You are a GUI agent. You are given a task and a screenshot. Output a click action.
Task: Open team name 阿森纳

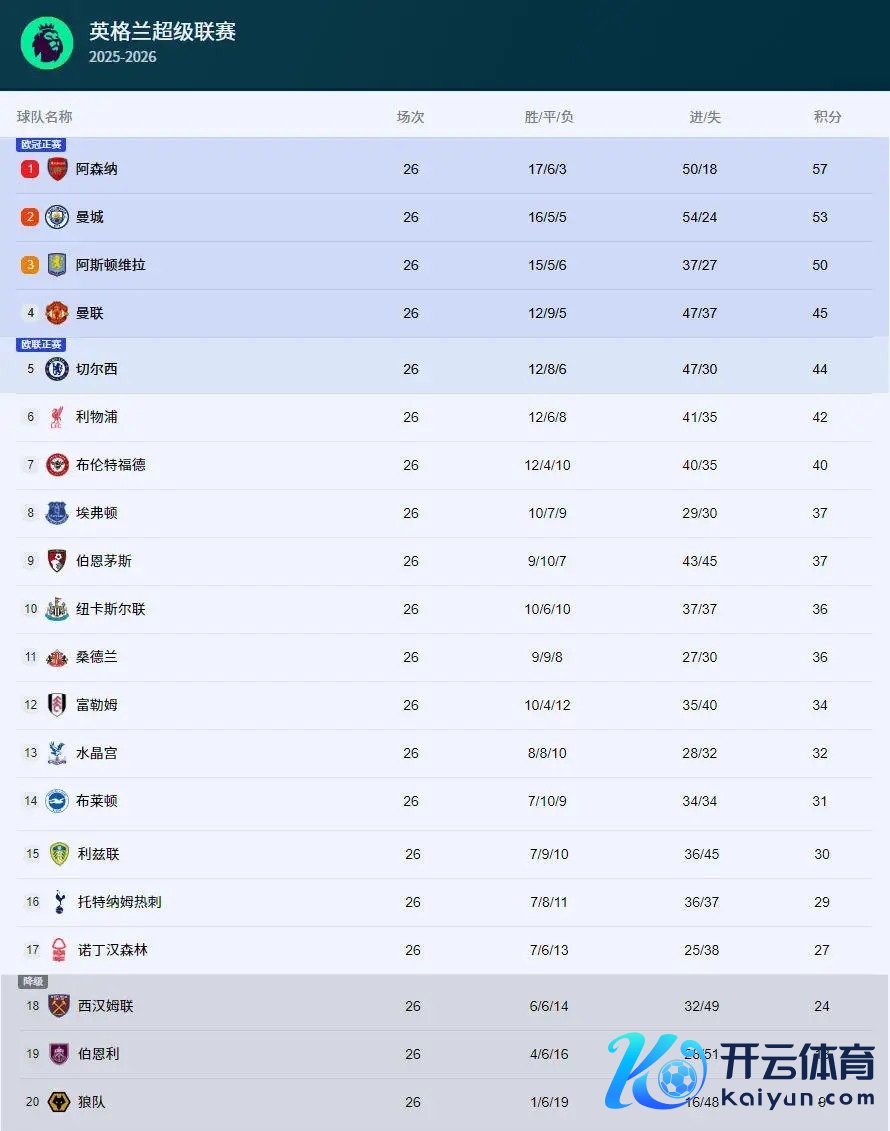click(x=97, y=169)
